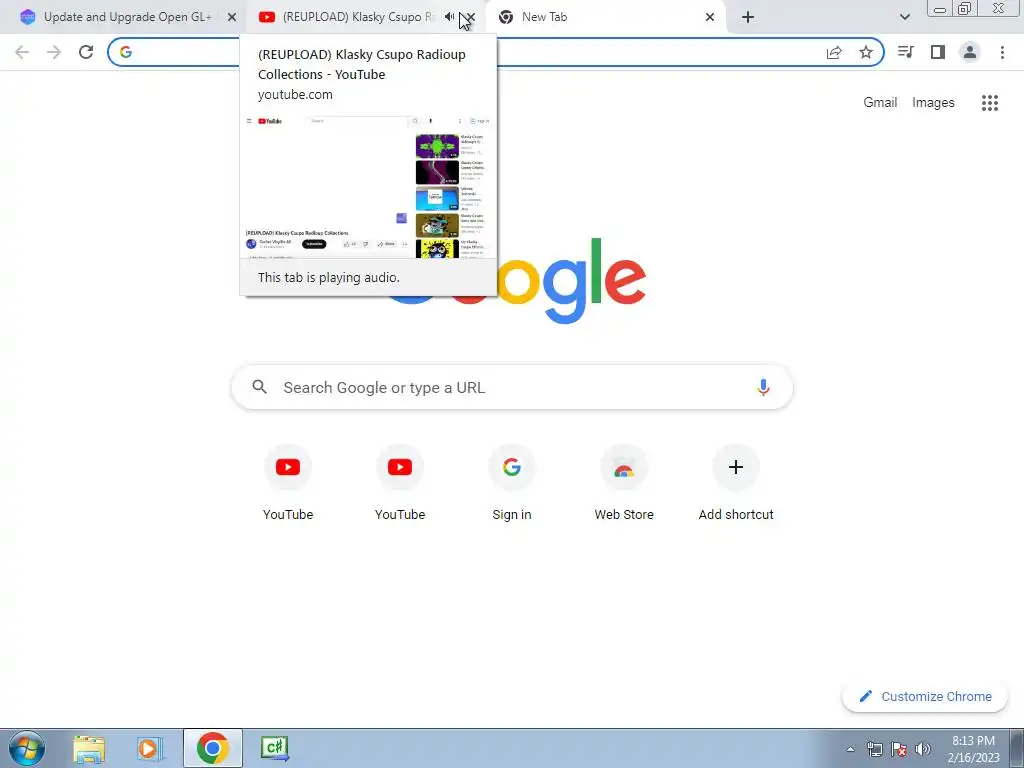This screenshot has height=768, width=1024.
Task: Open second YouTube shortcut tile
Action: click(x=400, y=483)
